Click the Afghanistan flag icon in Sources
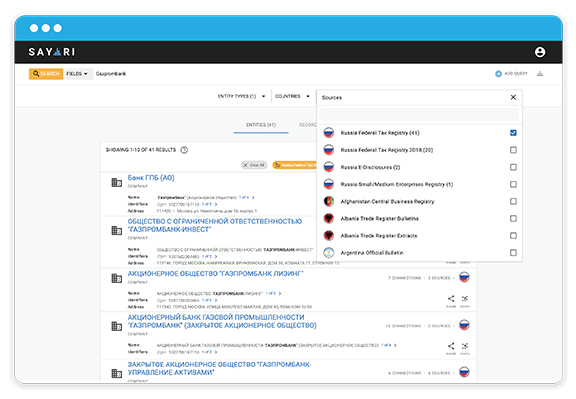The height and width of the screenshot is (399, 576). [329, 201]
